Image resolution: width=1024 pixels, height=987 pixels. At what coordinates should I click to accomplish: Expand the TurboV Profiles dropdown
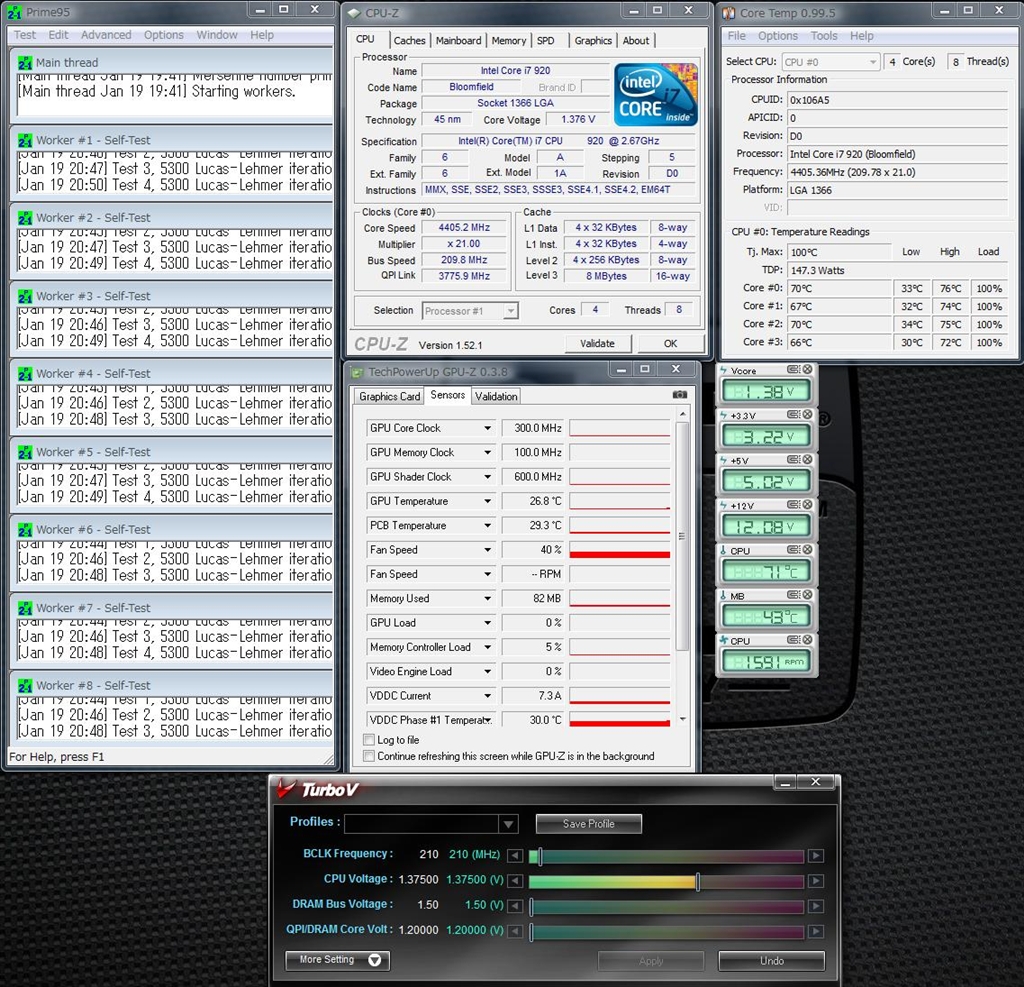[509, 824]
